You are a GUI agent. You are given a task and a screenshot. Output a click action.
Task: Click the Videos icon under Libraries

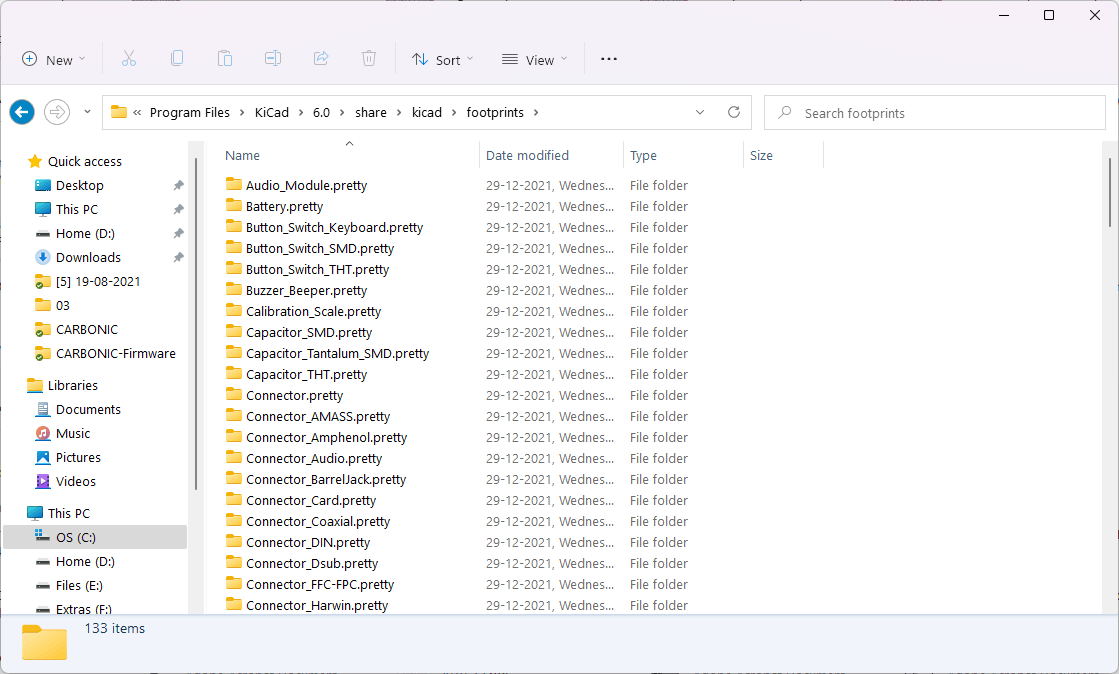tap(43, 481)
